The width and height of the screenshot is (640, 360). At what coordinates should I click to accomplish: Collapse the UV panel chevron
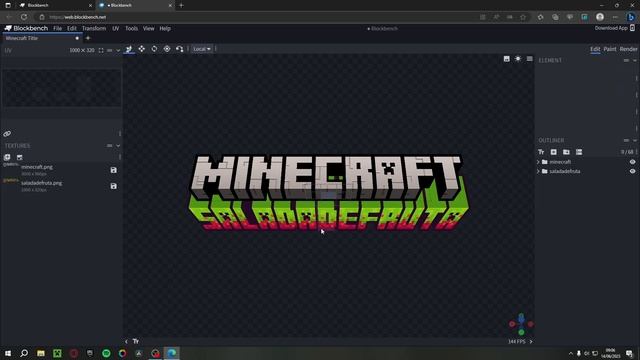click(x=118, y=50)
